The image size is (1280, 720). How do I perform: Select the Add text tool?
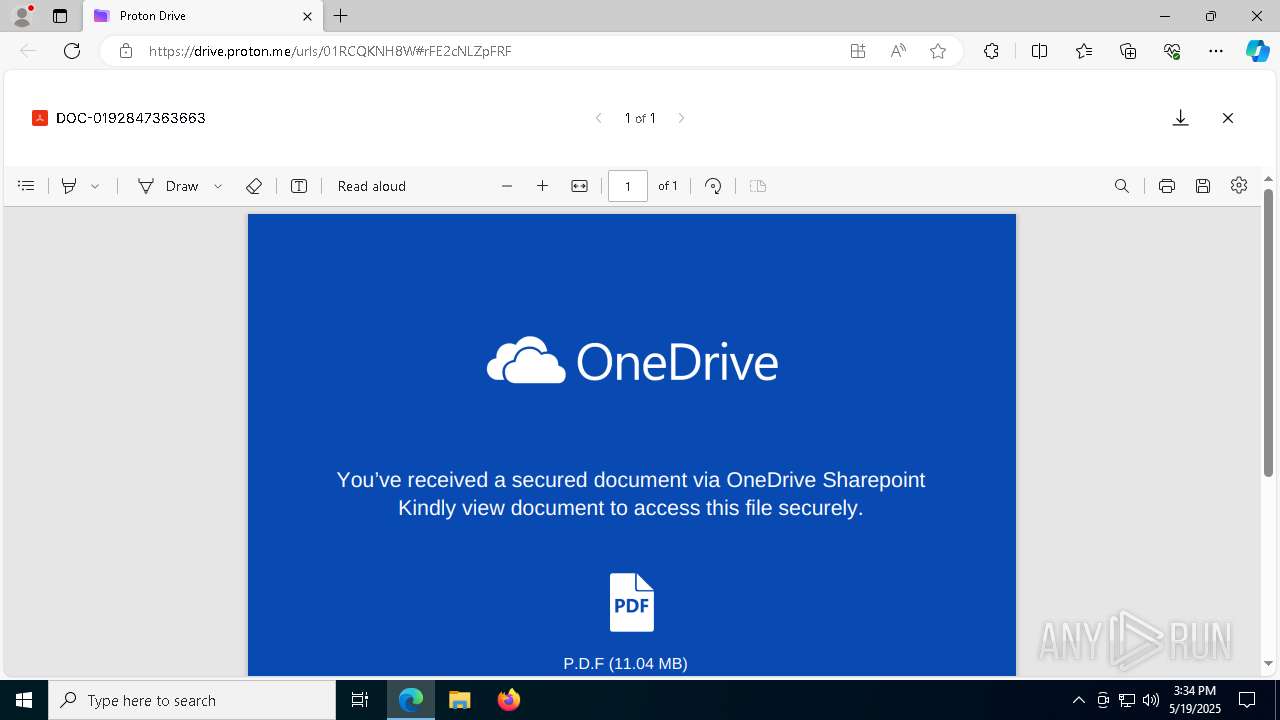[x=299, y=186]
